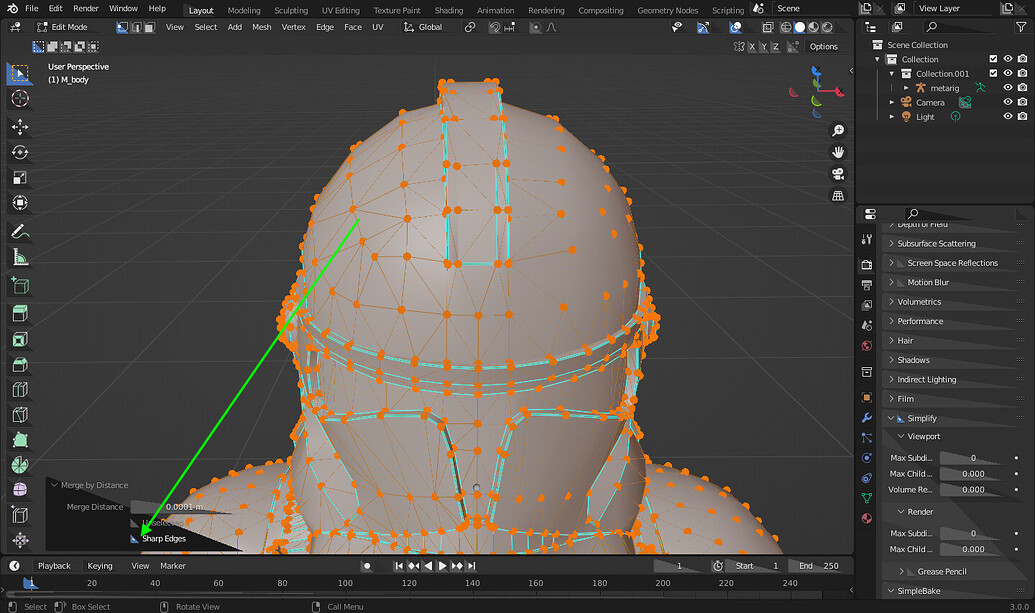Switch to edge select mode
The width and height of the screenshot is (1035, 613).
tap(136, 27)
